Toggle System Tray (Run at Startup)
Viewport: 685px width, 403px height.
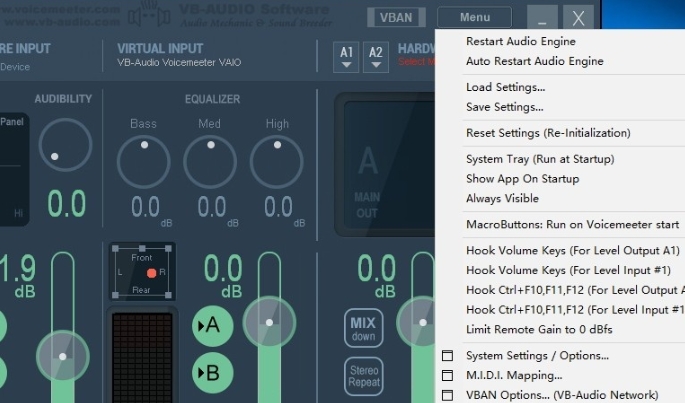point(540,159)
